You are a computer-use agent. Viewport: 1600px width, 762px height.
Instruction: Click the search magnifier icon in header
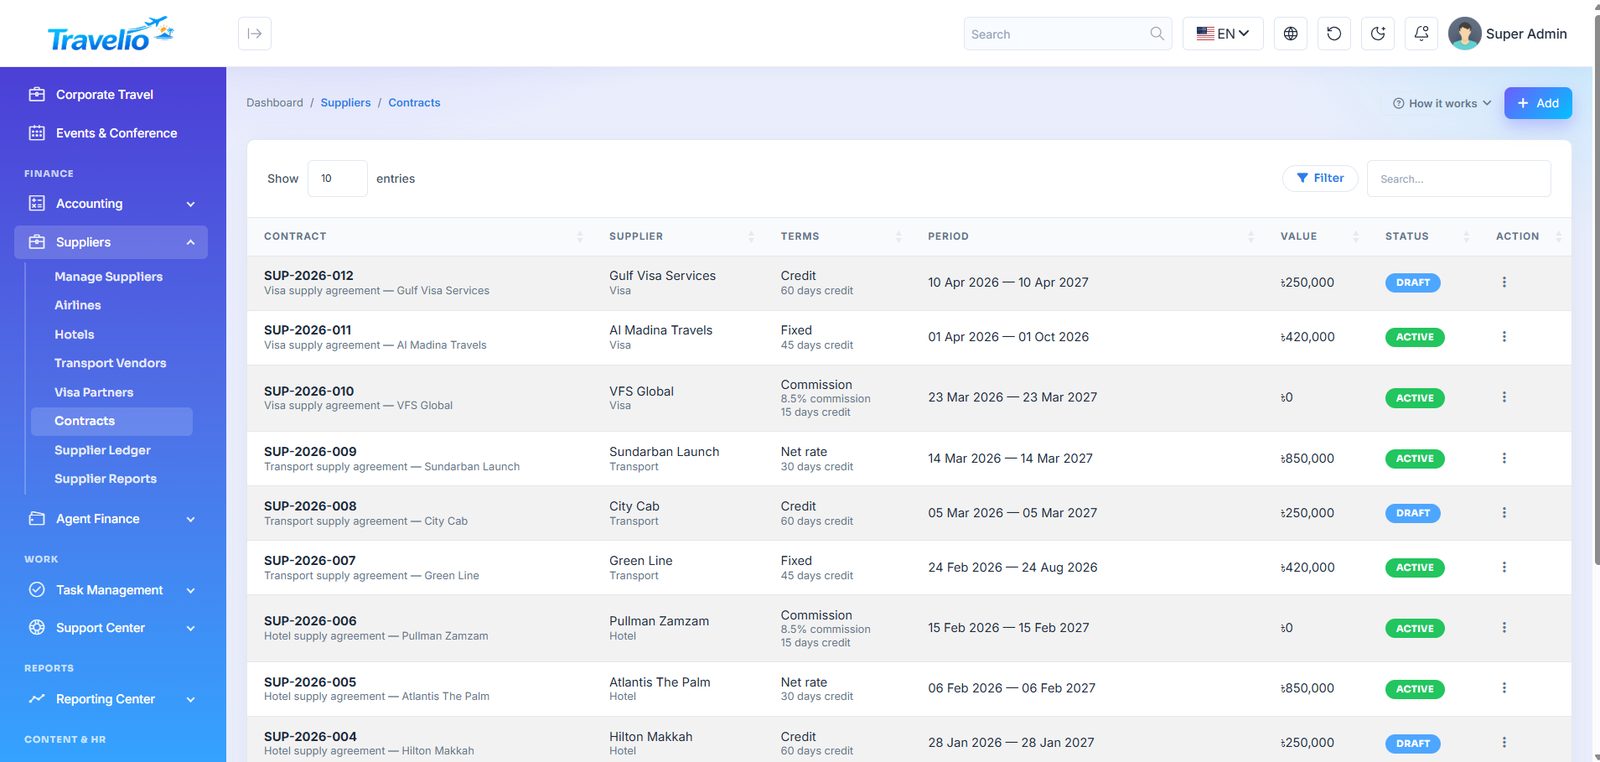pos(1157,34)
